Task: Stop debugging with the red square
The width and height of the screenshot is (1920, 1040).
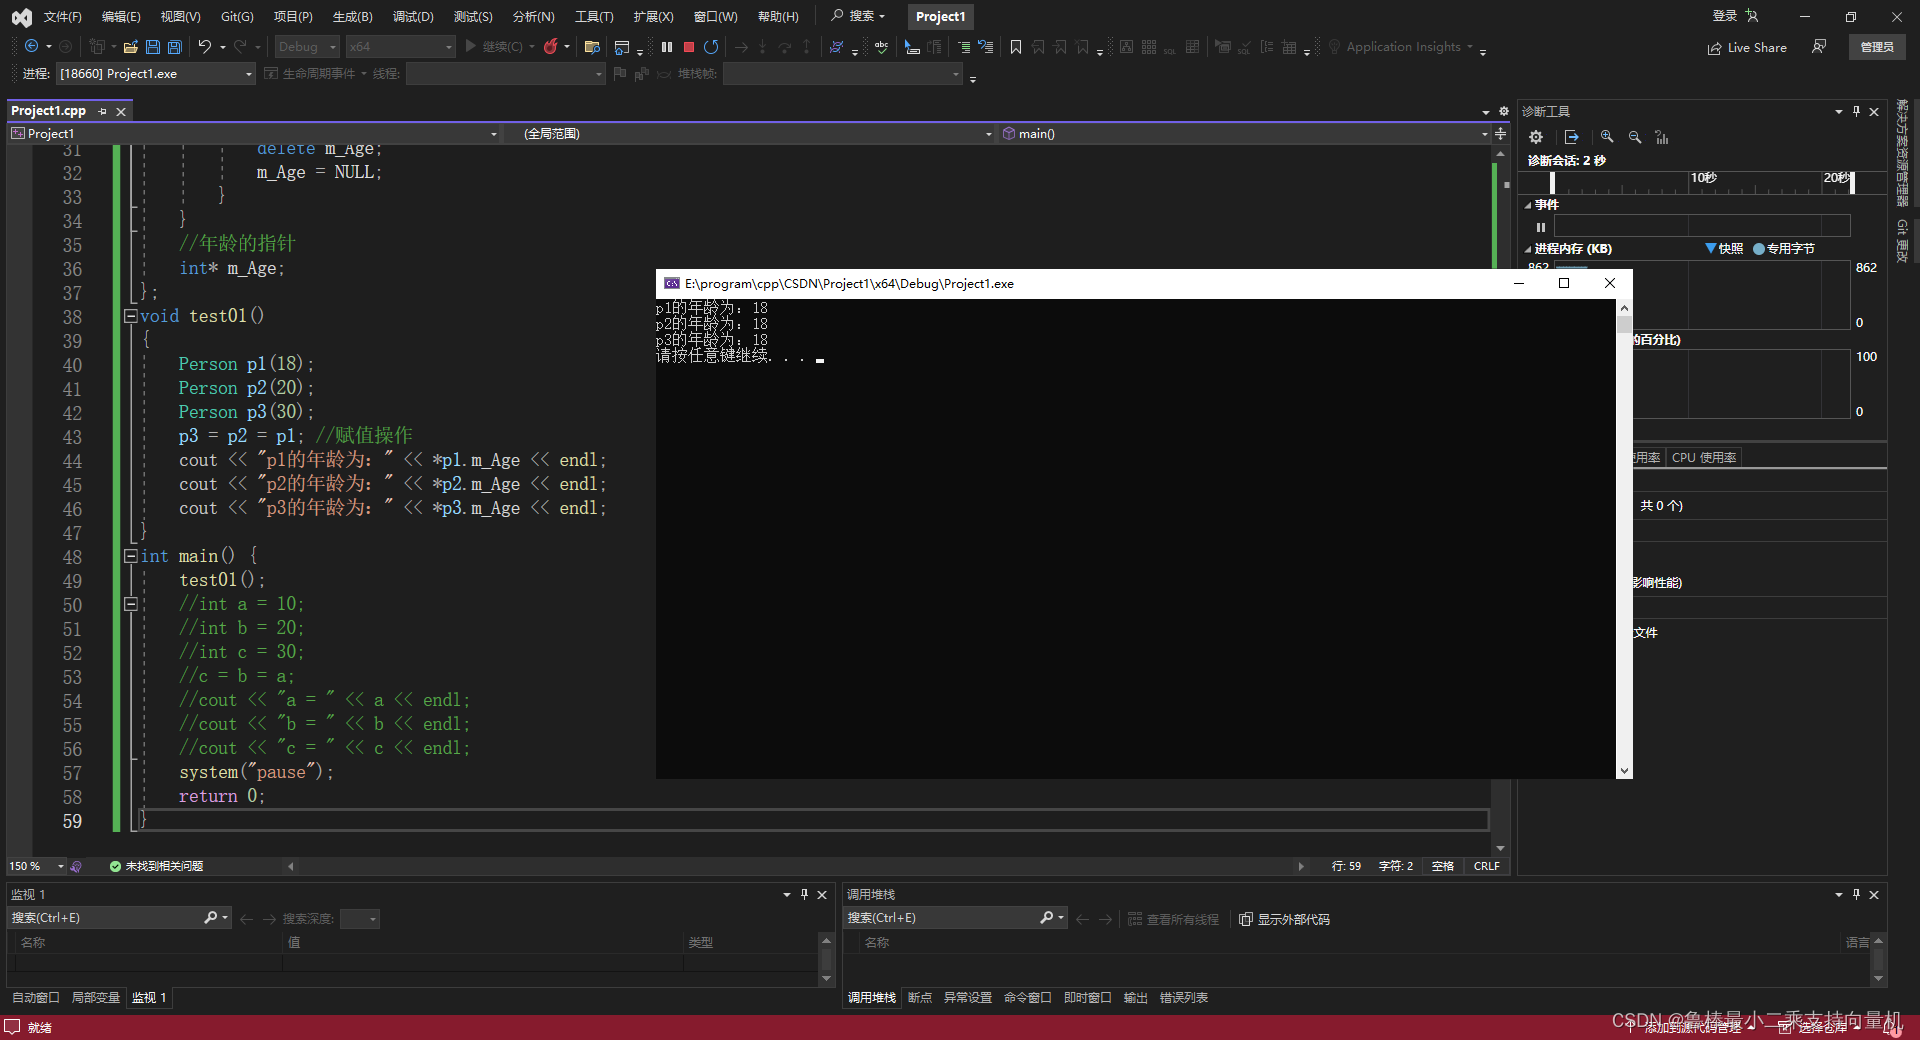Action: (689, 47)
